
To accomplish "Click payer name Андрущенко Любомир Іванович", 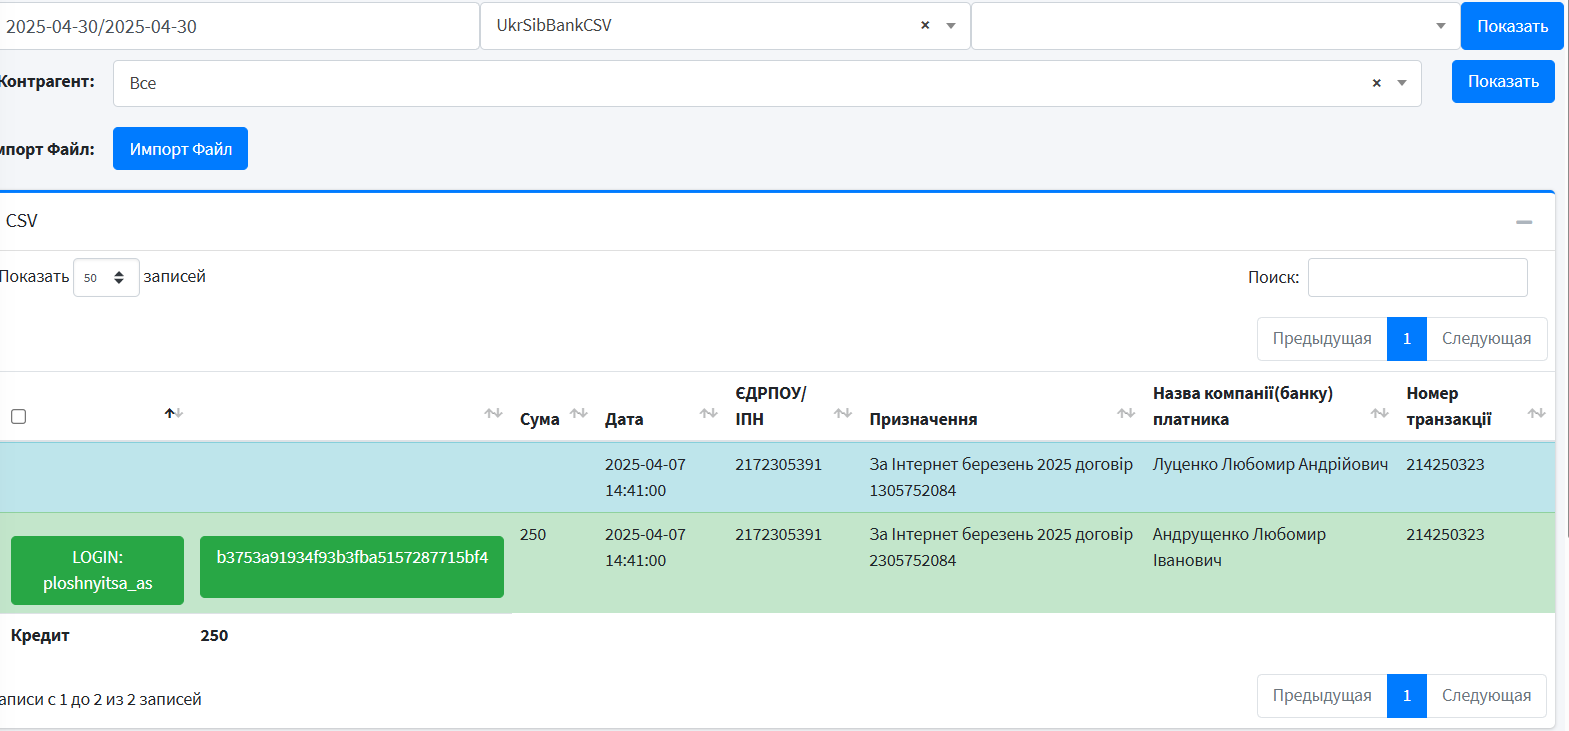I will [x=1239, y=547].
